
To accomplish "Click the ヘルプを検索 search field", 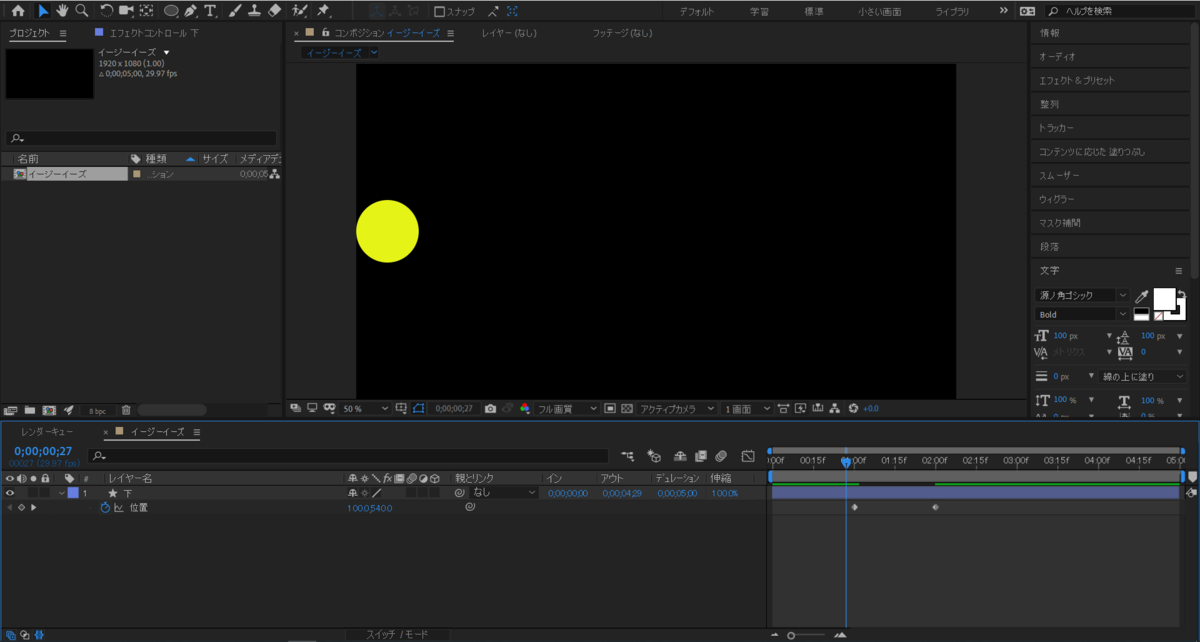I will pyautogui.click(x=1120, y=11).
